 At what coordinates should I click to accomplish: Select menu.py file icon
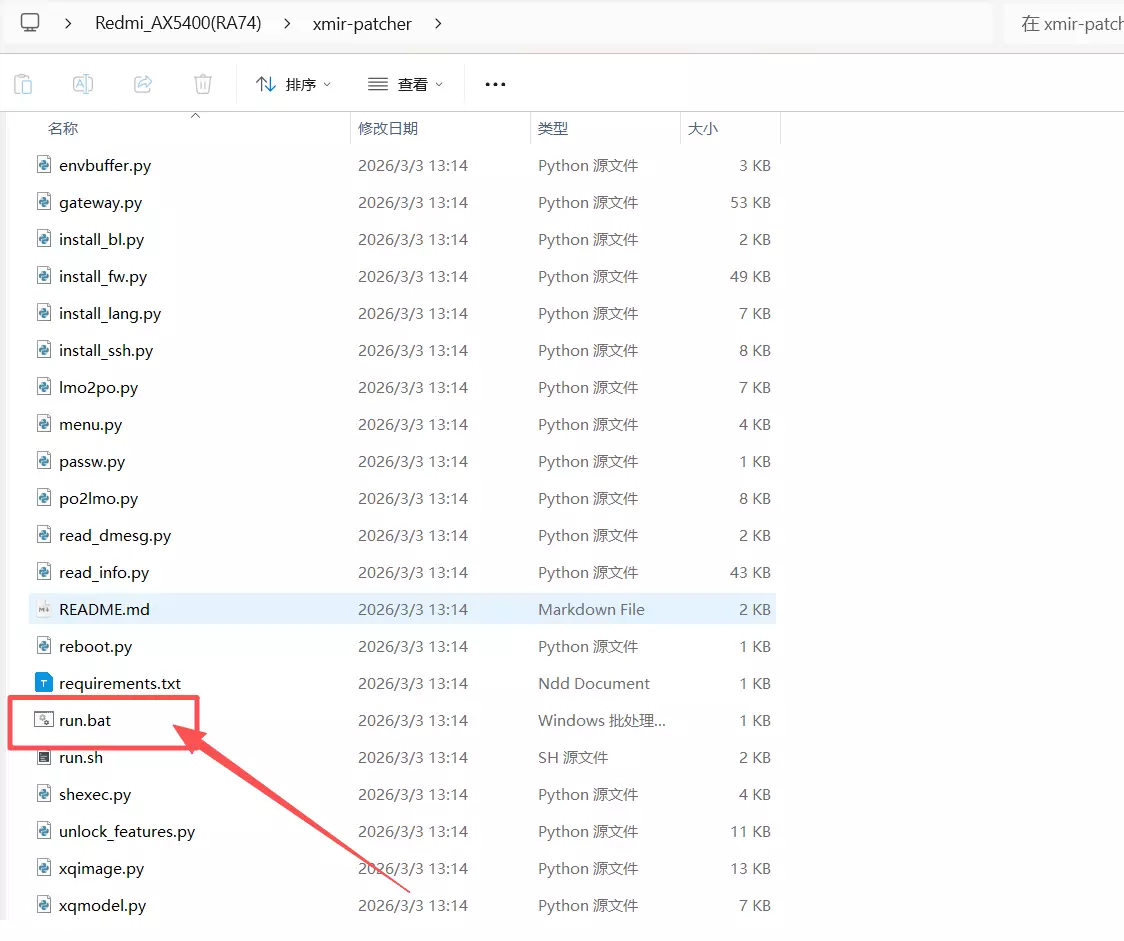click(x=44, y=424)
